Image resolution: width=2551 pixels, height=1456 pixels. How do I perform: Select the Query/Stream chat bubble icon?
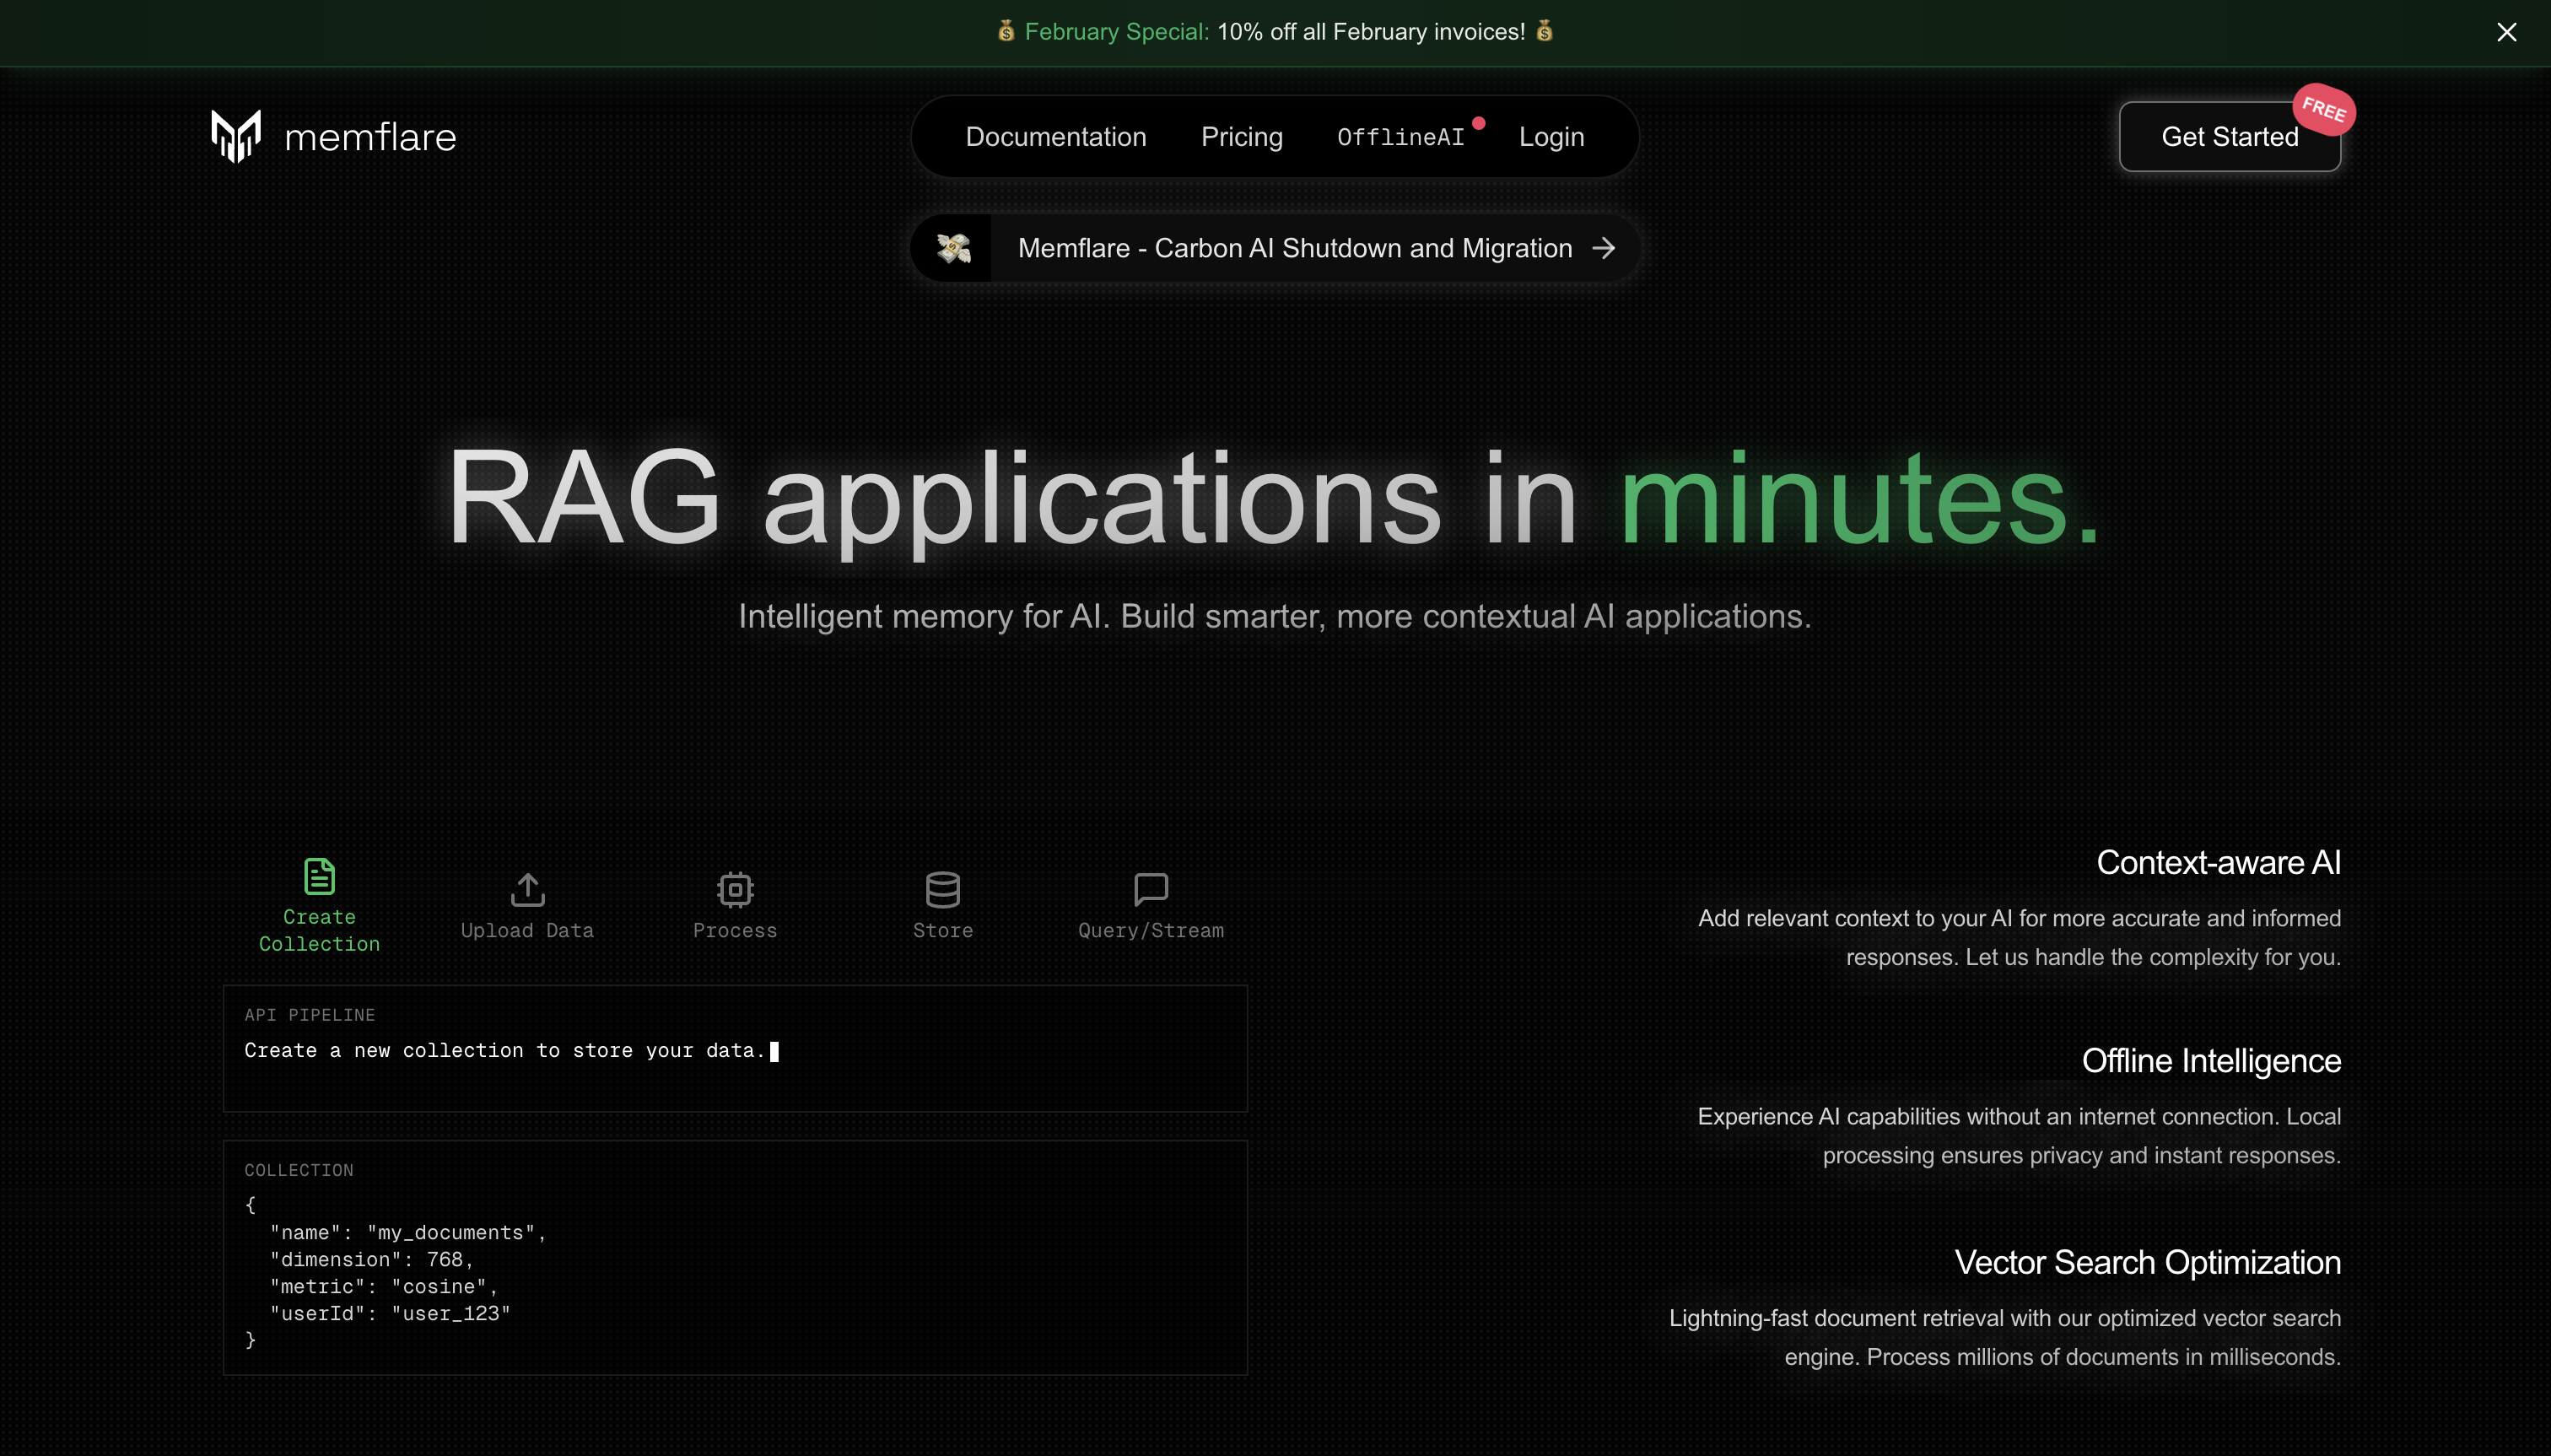click(1150, 888)
